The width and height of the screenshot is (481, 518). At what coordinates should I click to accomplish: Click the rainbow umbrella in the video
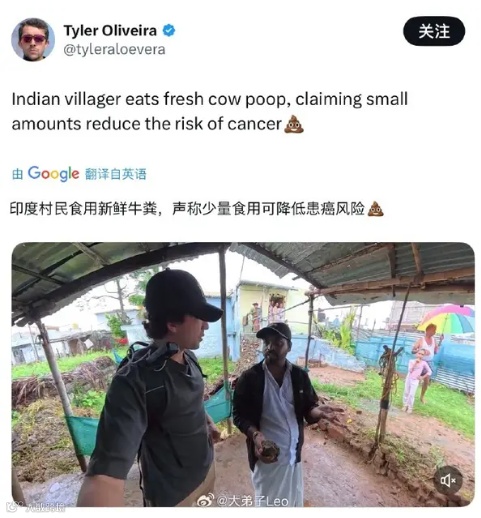click(447, 319)
